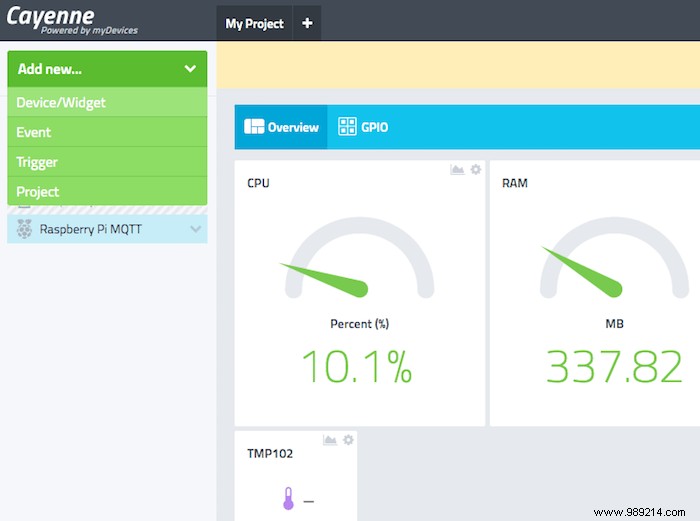The height and width of the screenshot is (521, 700).
Task: Select Trigger from Add new menu
Action: pyautogui.click(x=107, y=162)
